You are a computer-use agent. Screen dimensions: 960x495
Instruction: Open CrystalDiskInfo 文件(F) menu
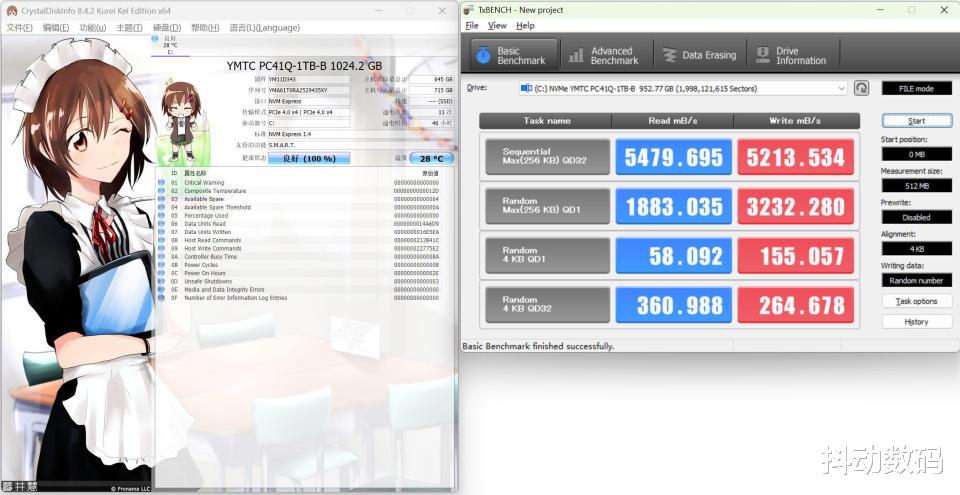pos(19,28)
